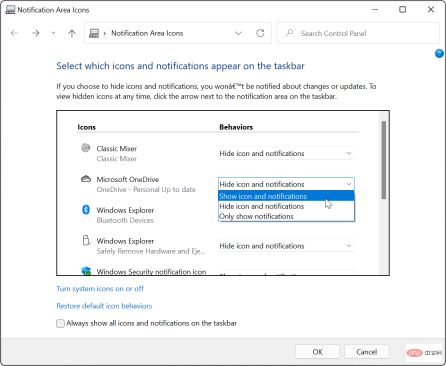Close the Notification Area Icons window
Screen dimensions: 446x366
(x=431, y=10)
